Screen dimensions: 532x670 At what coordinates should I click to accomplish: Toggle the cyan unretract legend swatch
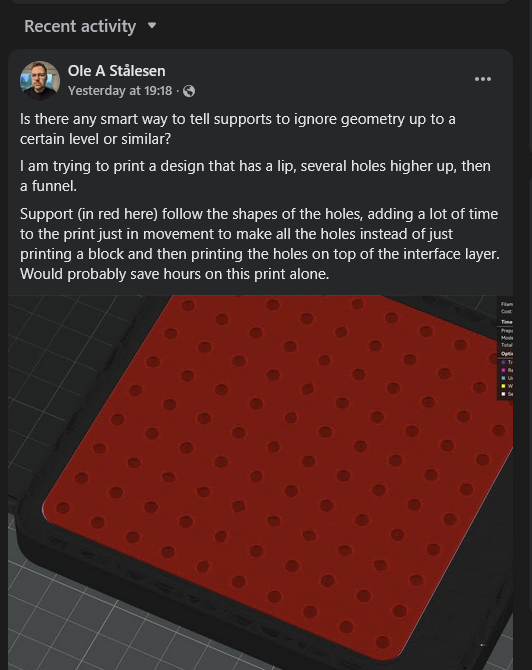point(503,378)
